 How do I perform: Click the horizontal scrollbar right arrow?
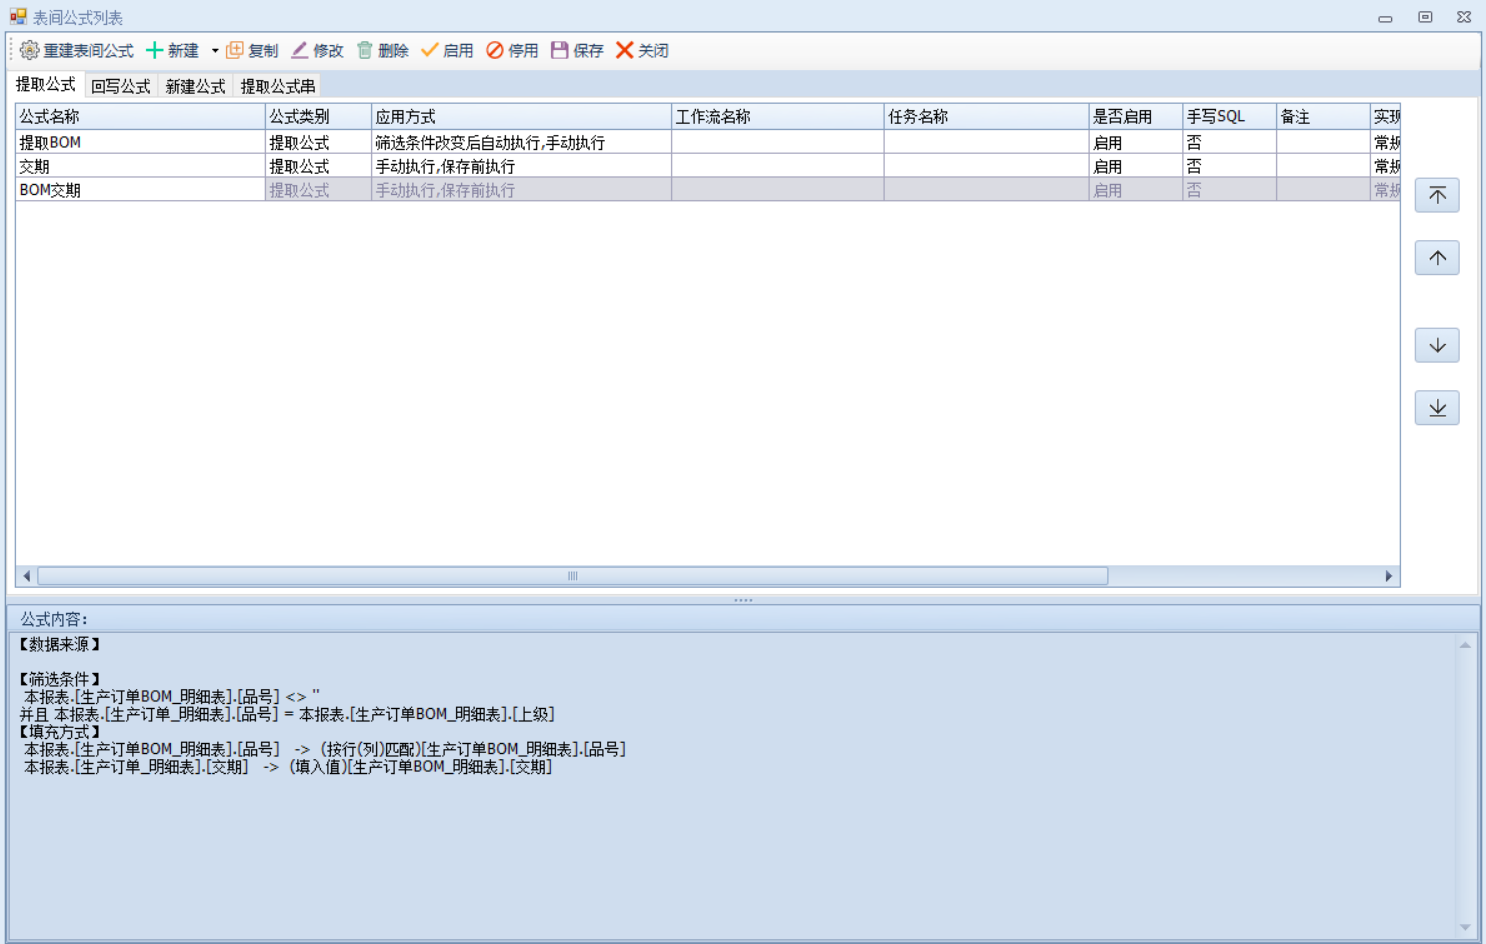(x=1388, y=576)
